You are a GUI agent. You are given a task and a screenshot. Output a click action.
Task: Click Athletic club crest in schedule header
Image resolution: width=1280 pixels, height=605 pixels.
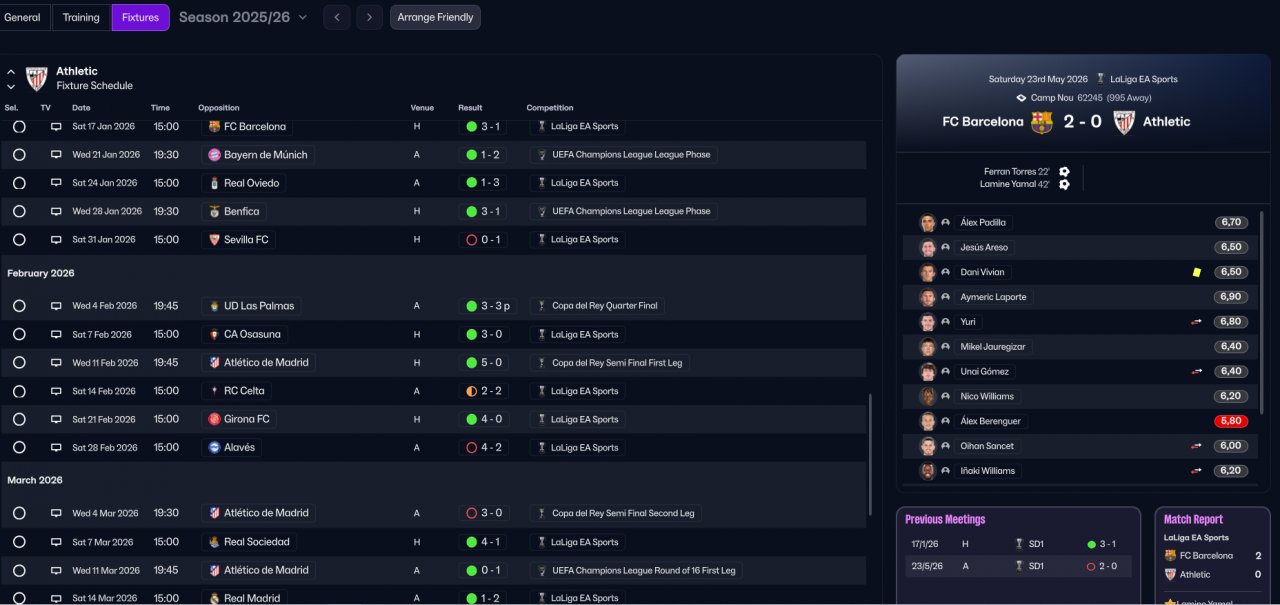point(37,79)
